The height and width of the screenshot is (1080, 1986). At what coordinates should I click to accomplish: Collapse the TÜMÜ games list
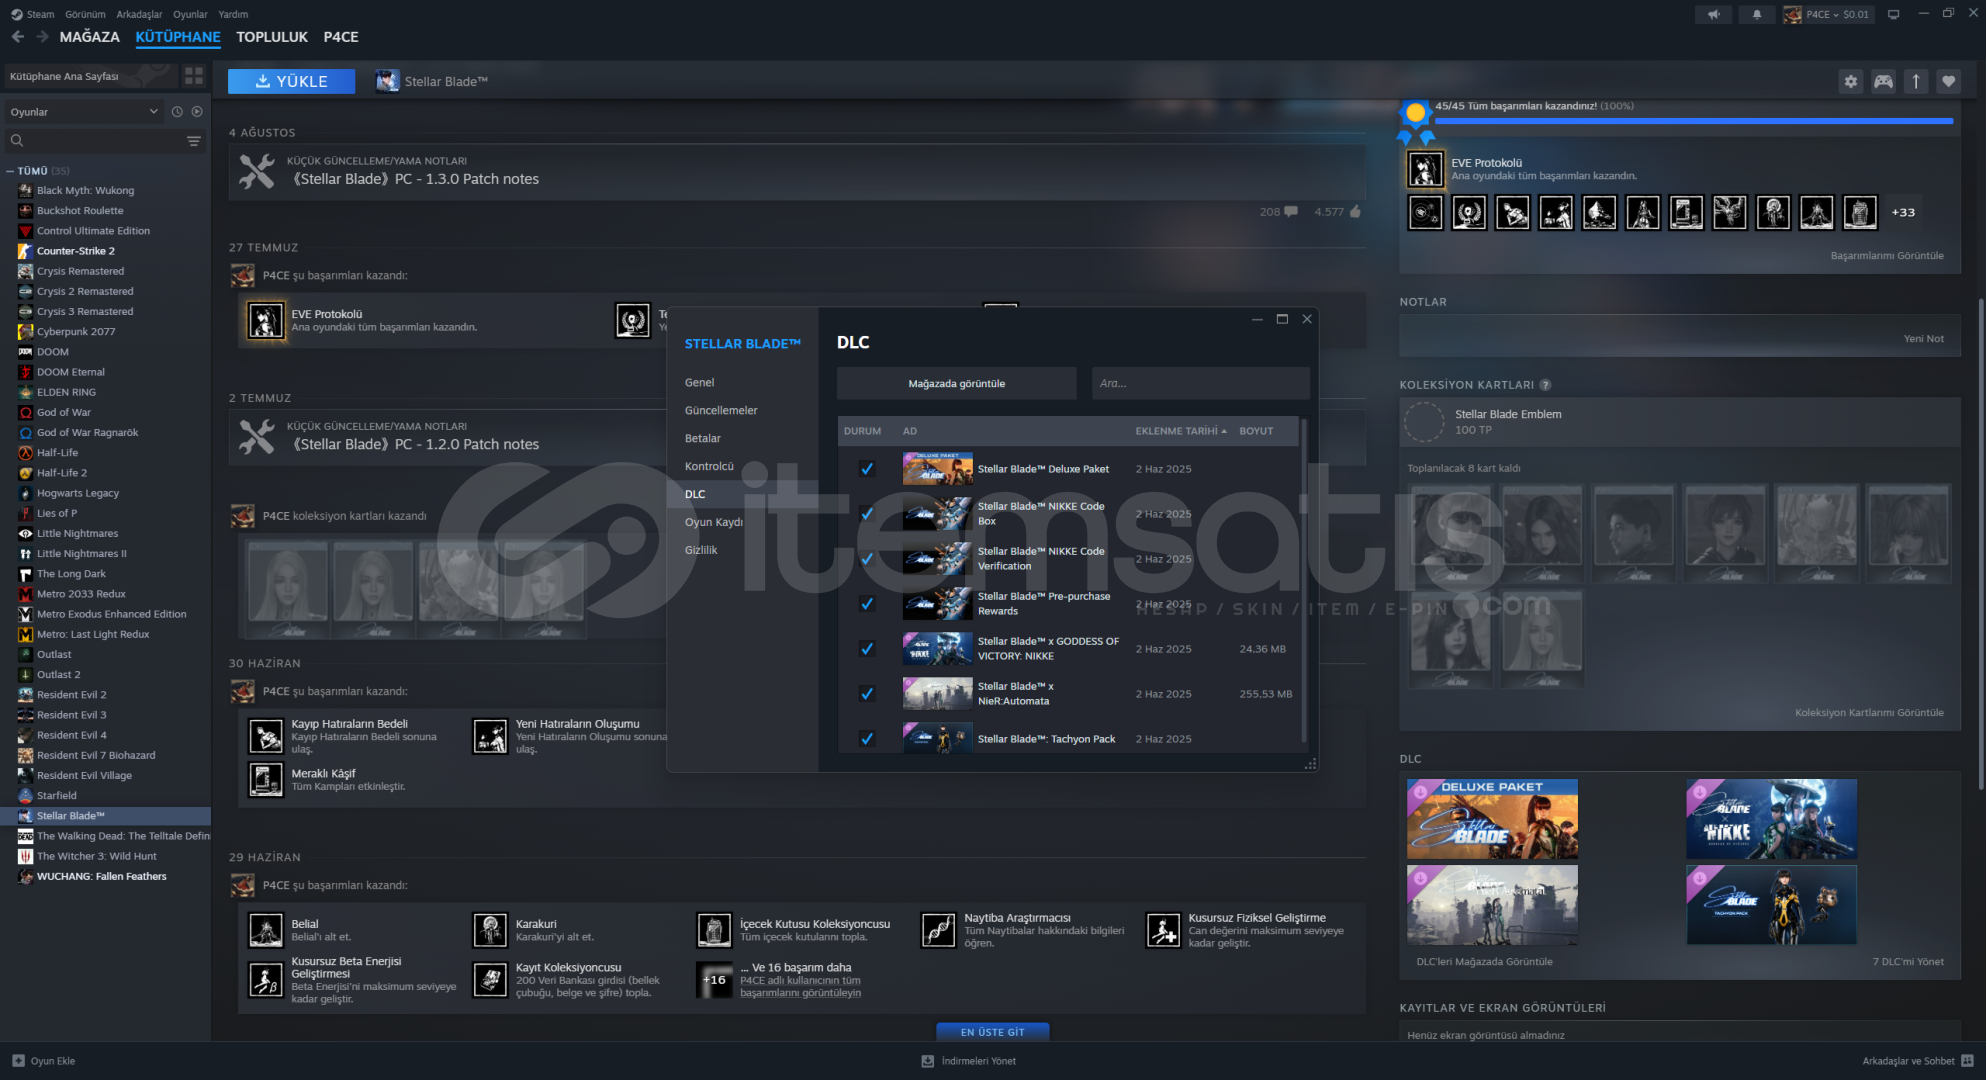[x=11, y=171]
